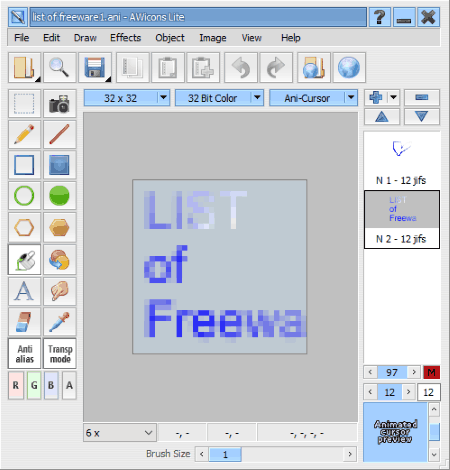The width and height of the screenshot is (450, 470).
Task: Toggle Transp mode
Action: click(60, 354)
